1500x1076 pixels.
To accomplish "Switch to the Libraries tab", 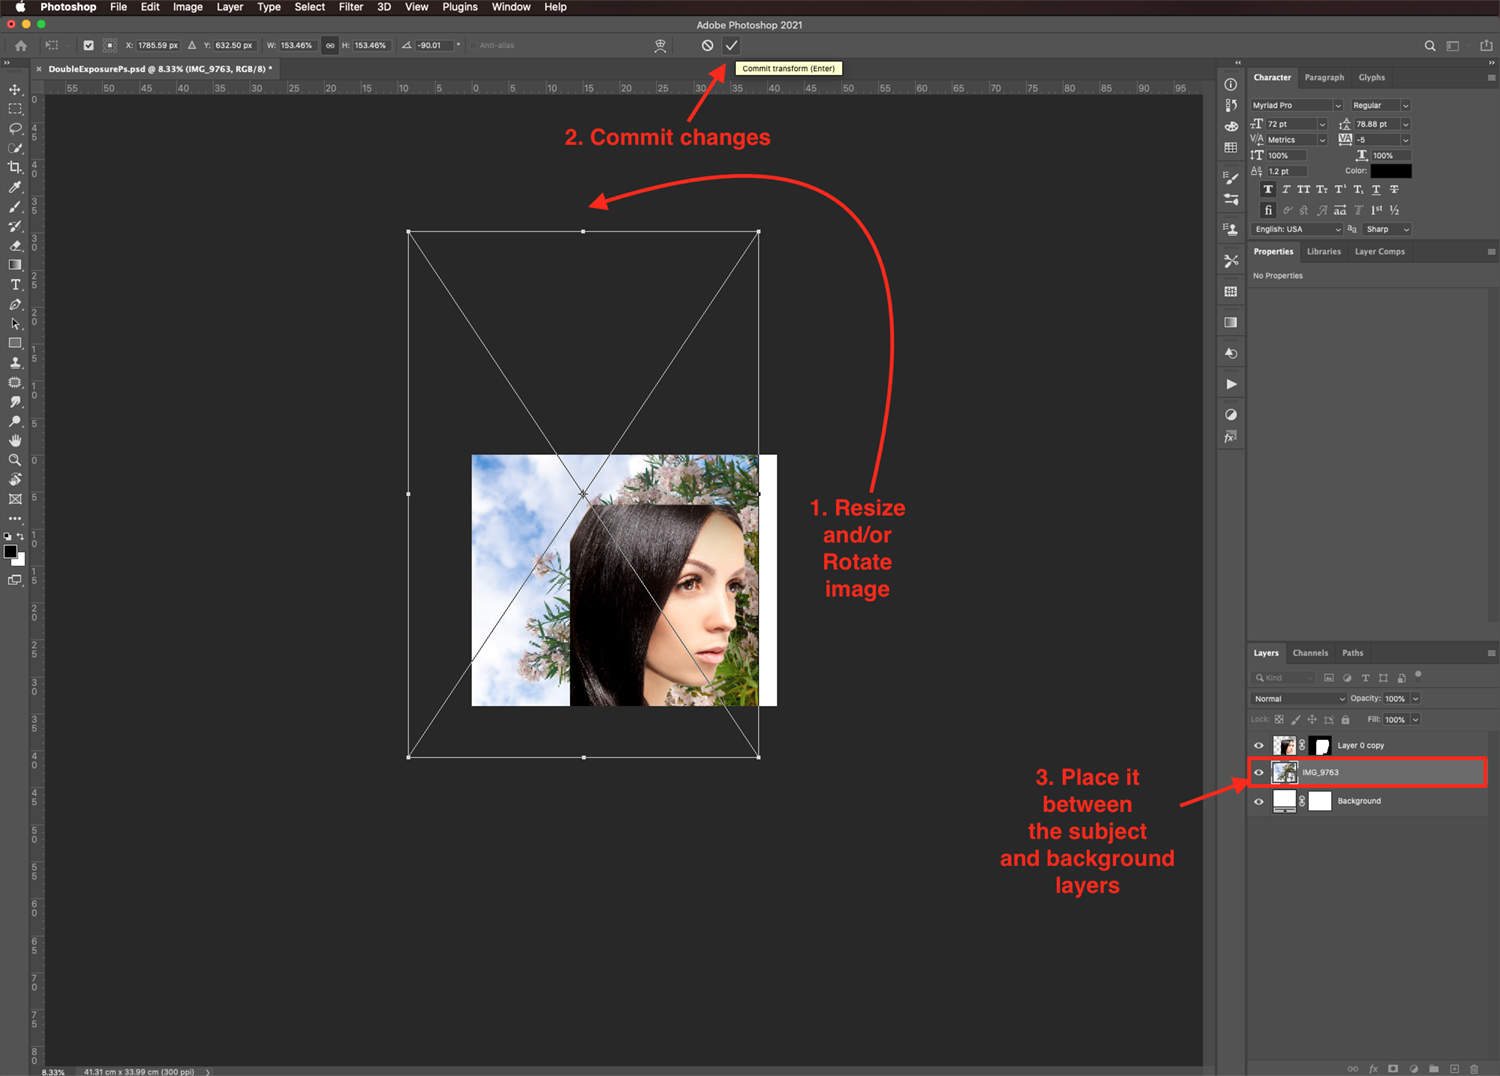I will click(1323, 252).
